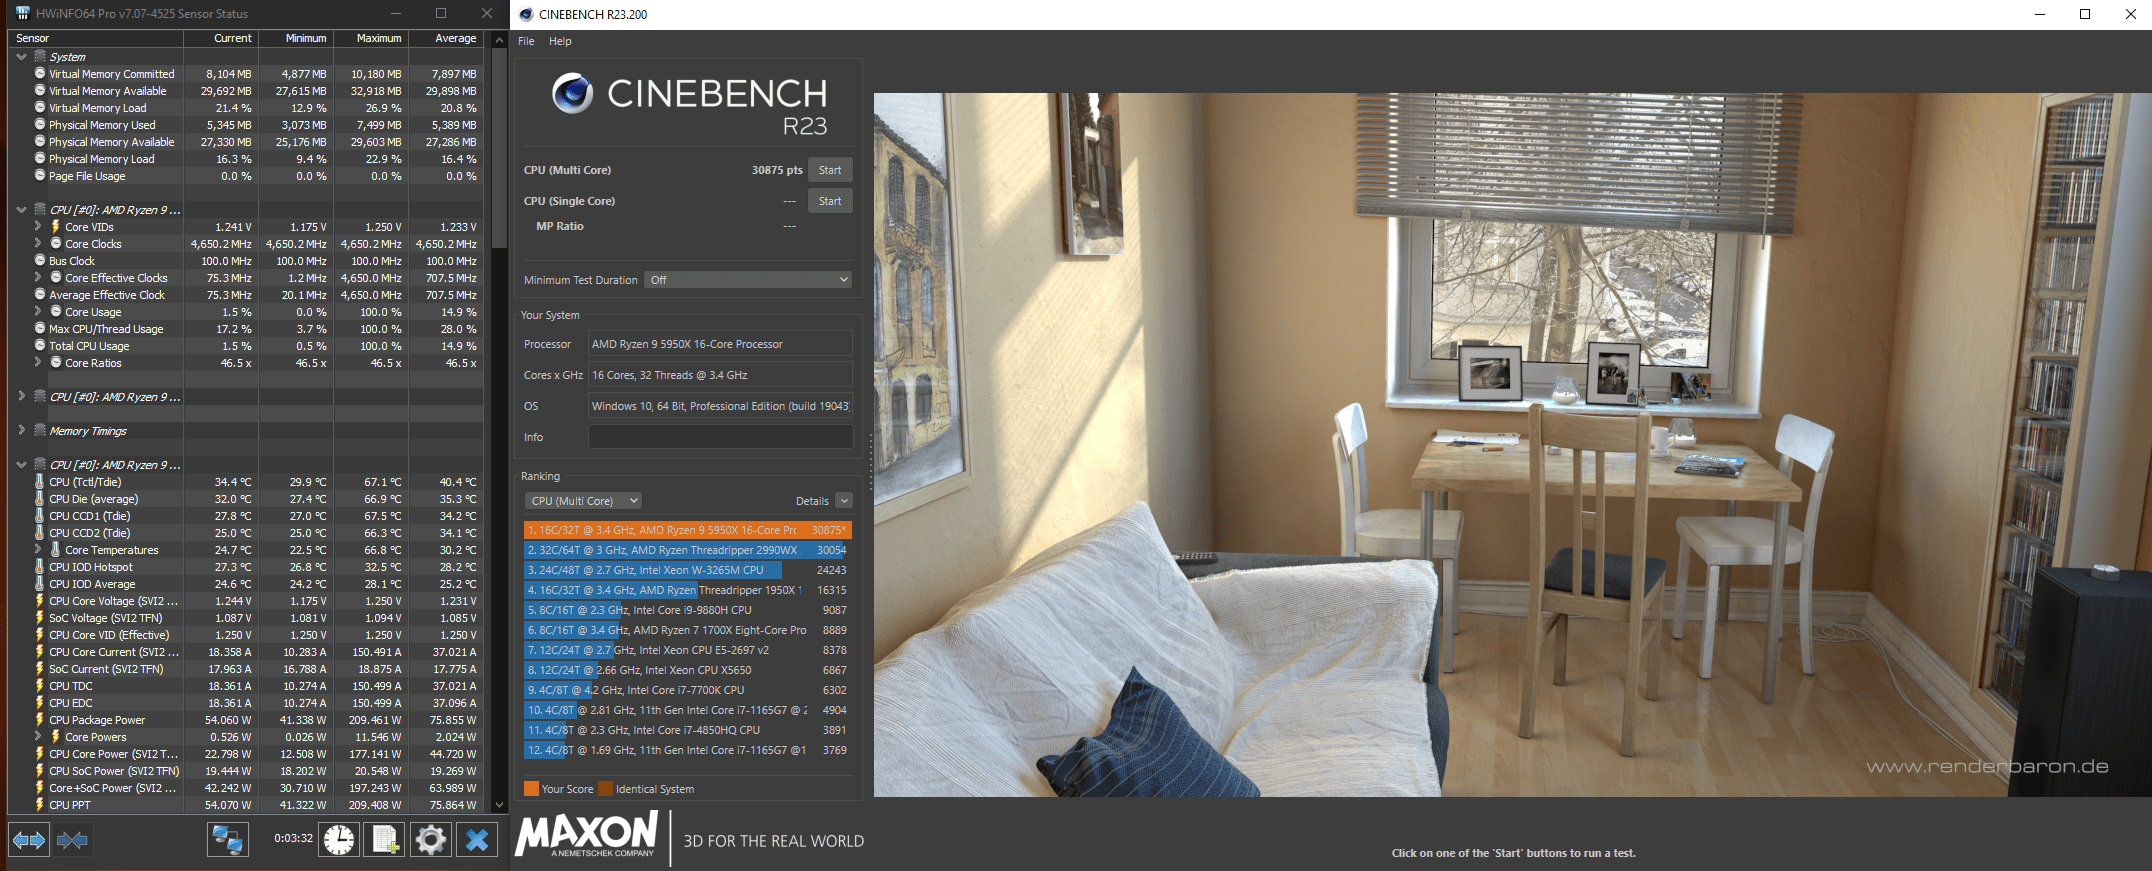2152x871 pixels.
Task: Click the Your Score orange swatch
Action: (x=531, y=789)
